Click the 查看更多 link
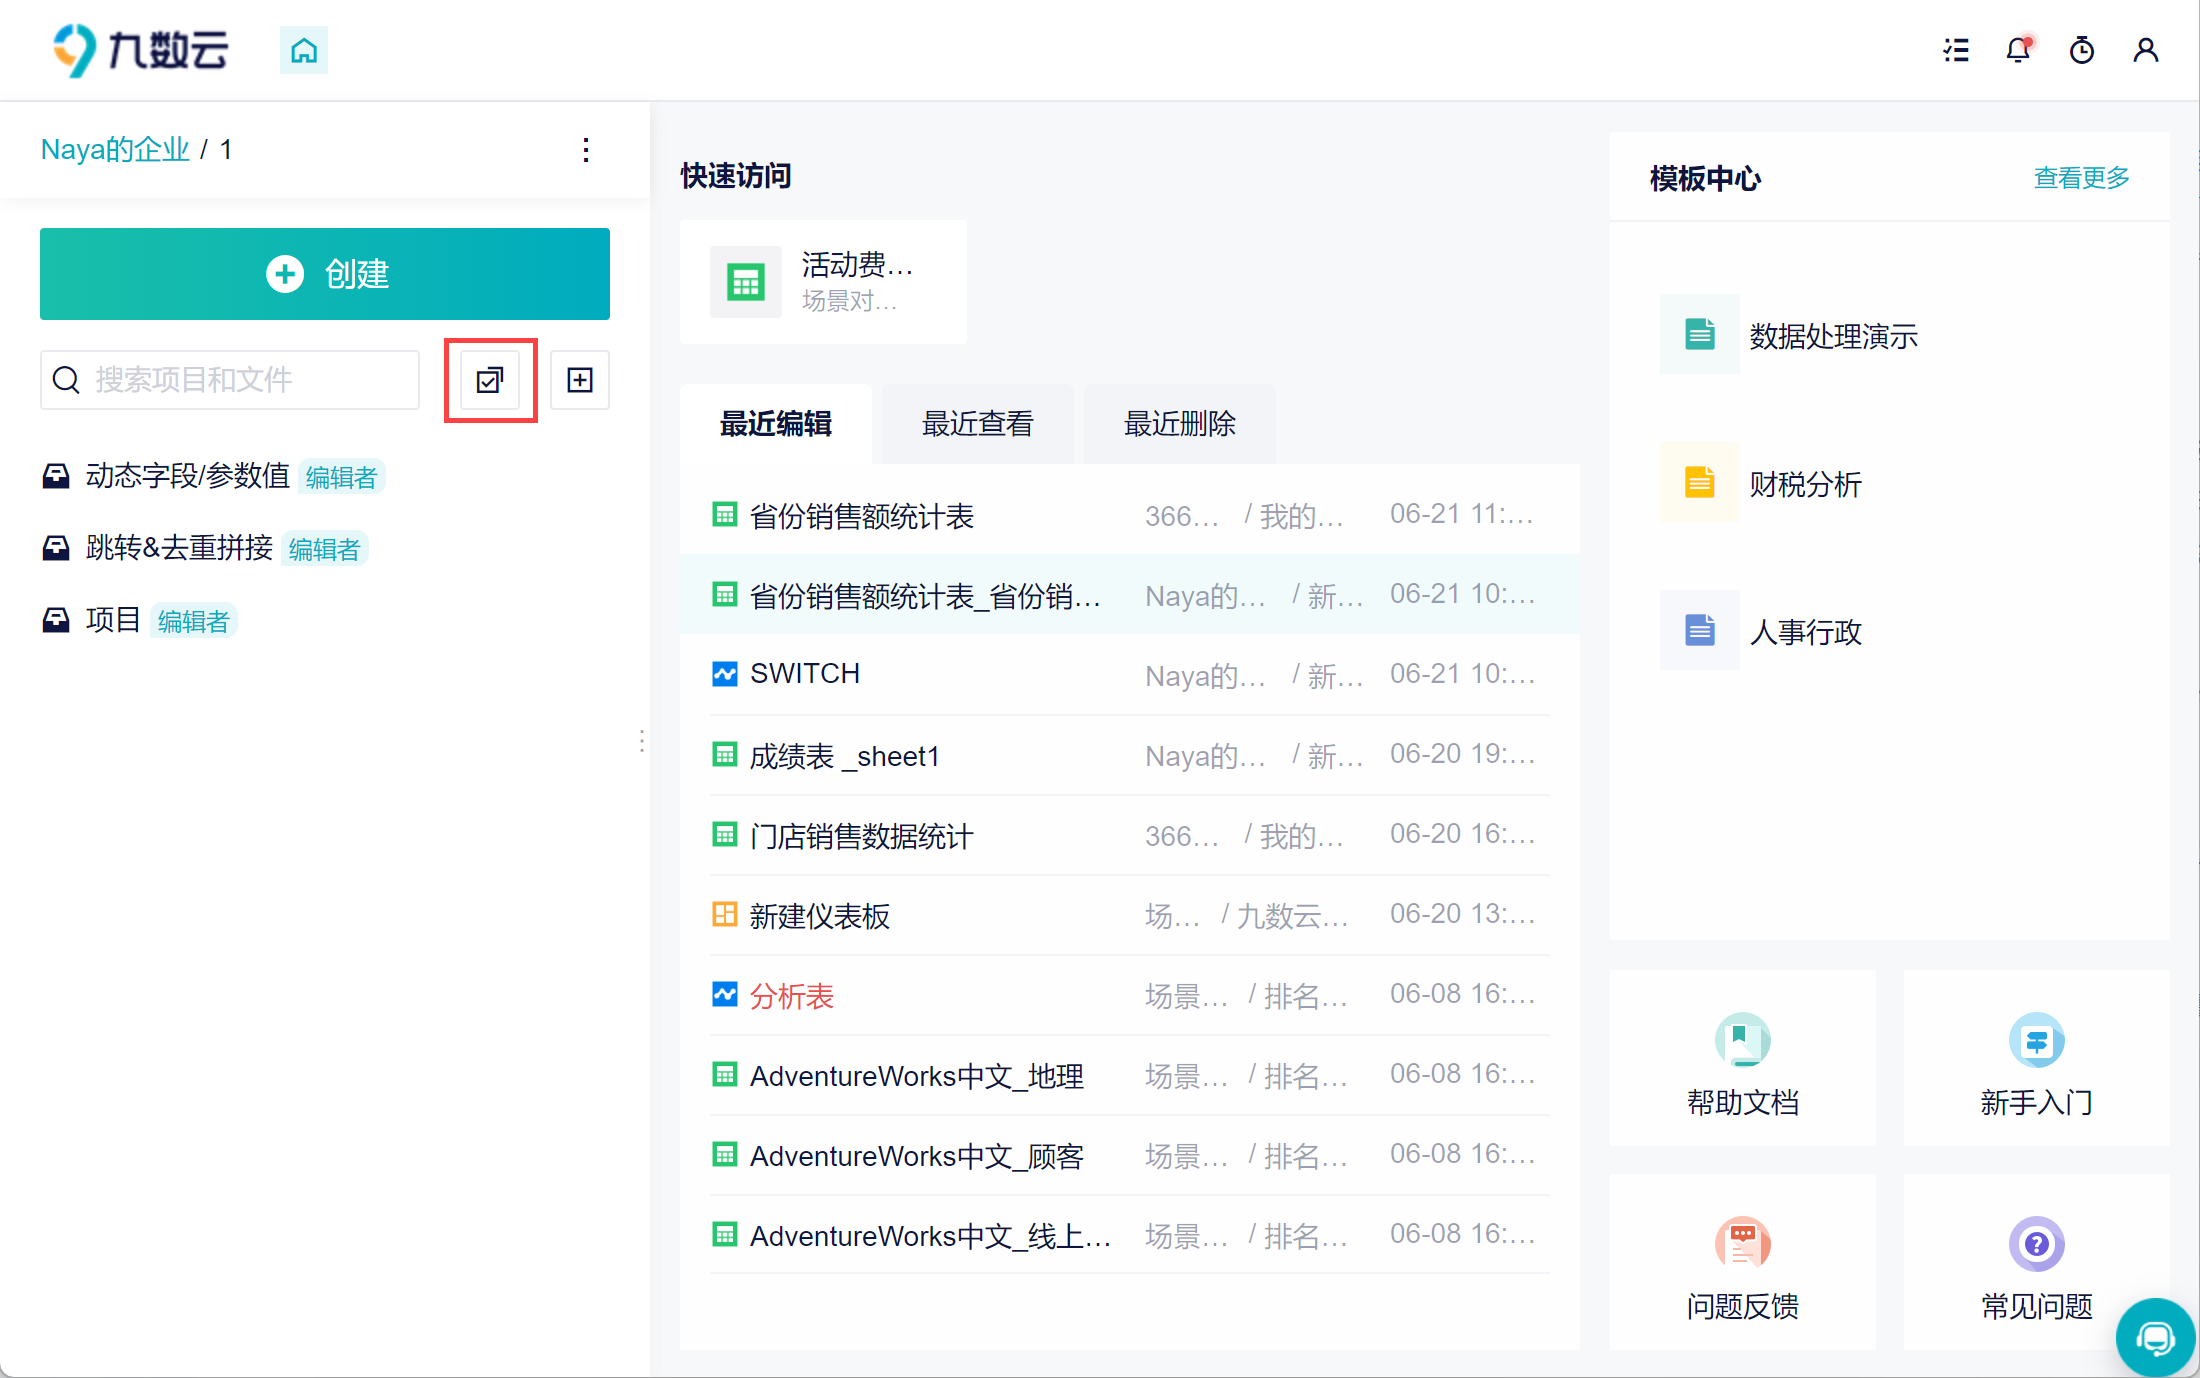Viewport: 2200px width, 1378px height. pyautogui.click(x=2081, y=178)
